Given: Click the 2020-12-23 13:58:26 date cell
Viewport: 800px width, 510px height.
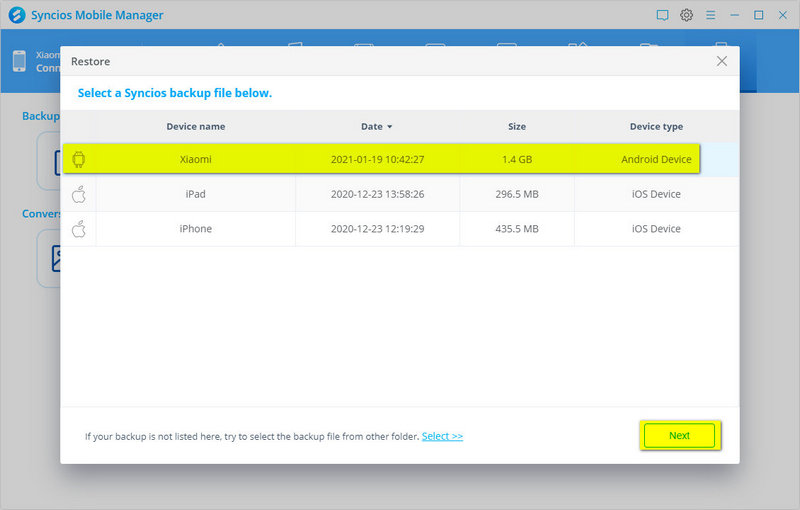Looking at the screenshot, I should click(378, 194).
